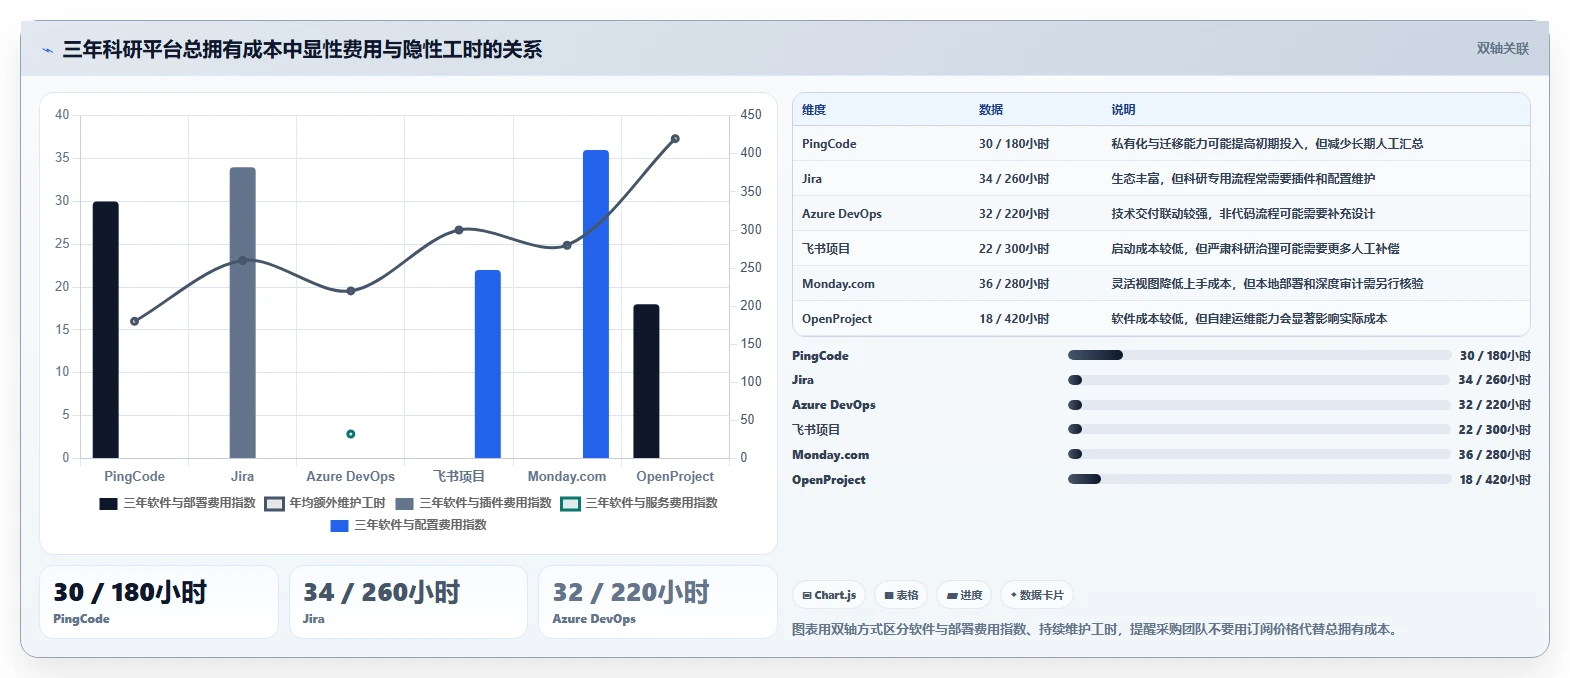
Task: Click the Monday.com progress bar
Action: click(x=1259, y=454)
